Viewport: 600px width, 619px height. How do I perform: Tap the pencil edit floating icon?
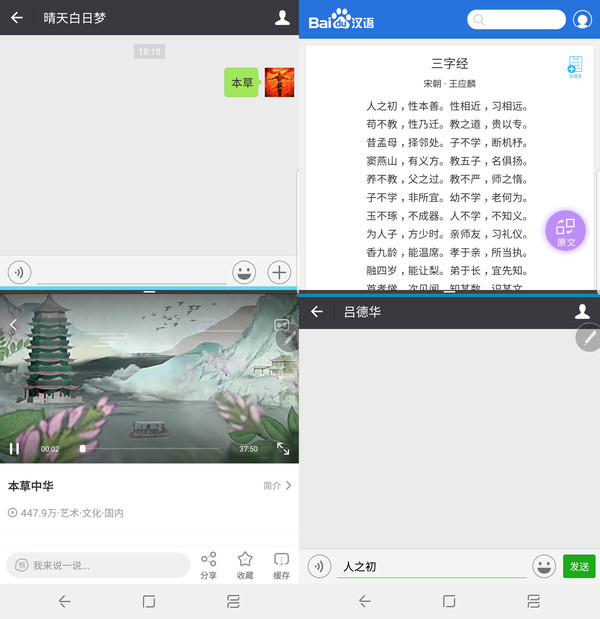pyautogui.click(x=589, y=338)
